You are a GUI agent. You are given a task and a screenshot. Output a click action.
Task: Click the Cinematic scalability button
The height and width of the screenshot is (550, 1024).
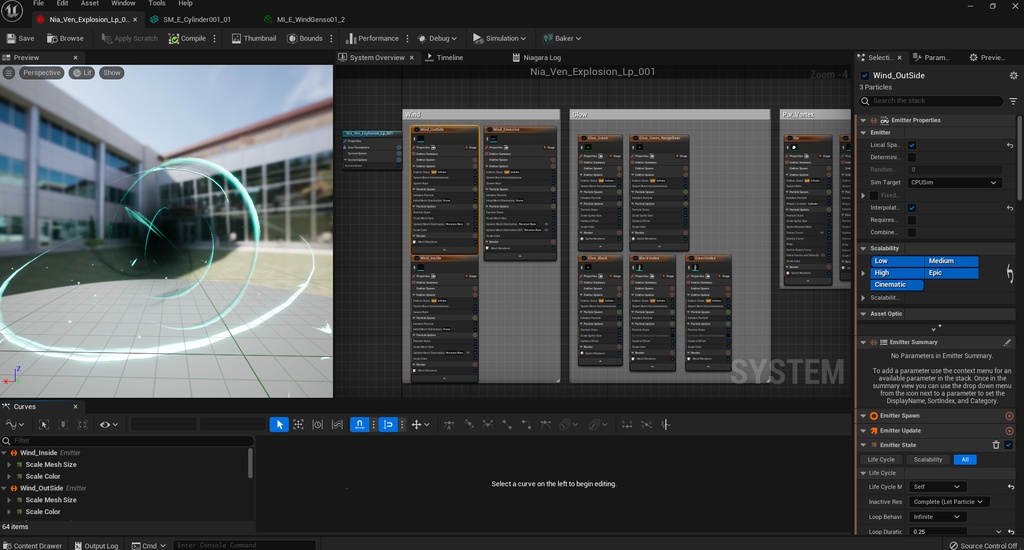click(897, 284)
